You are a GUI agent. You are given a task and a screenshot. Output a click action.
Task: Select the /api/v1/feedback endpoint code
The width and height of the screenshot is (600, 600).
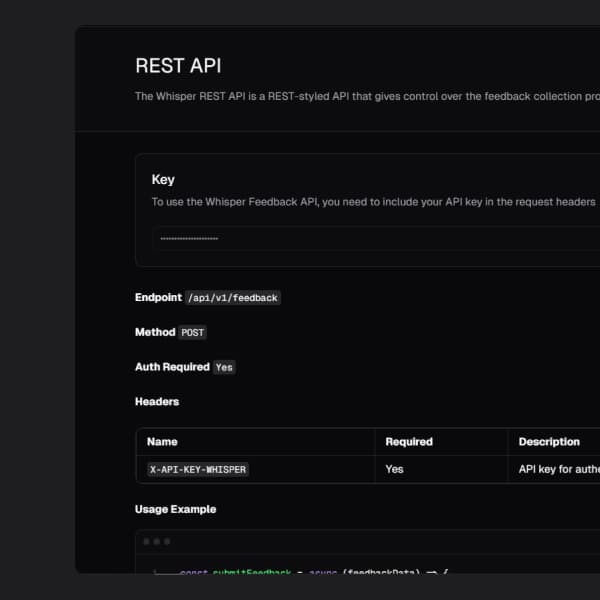(x=233, y=298)
